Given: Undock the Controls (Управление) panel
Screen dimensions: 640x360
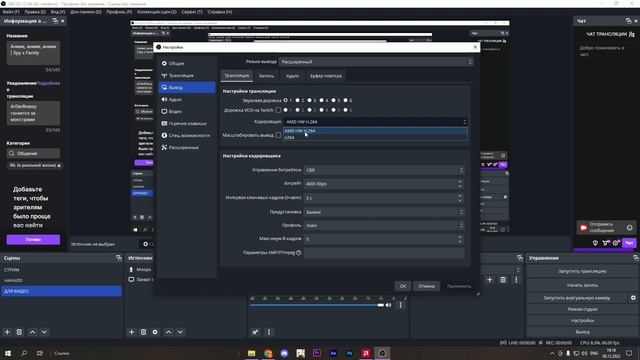Looking at the screenshot, I should click(636, 258).
